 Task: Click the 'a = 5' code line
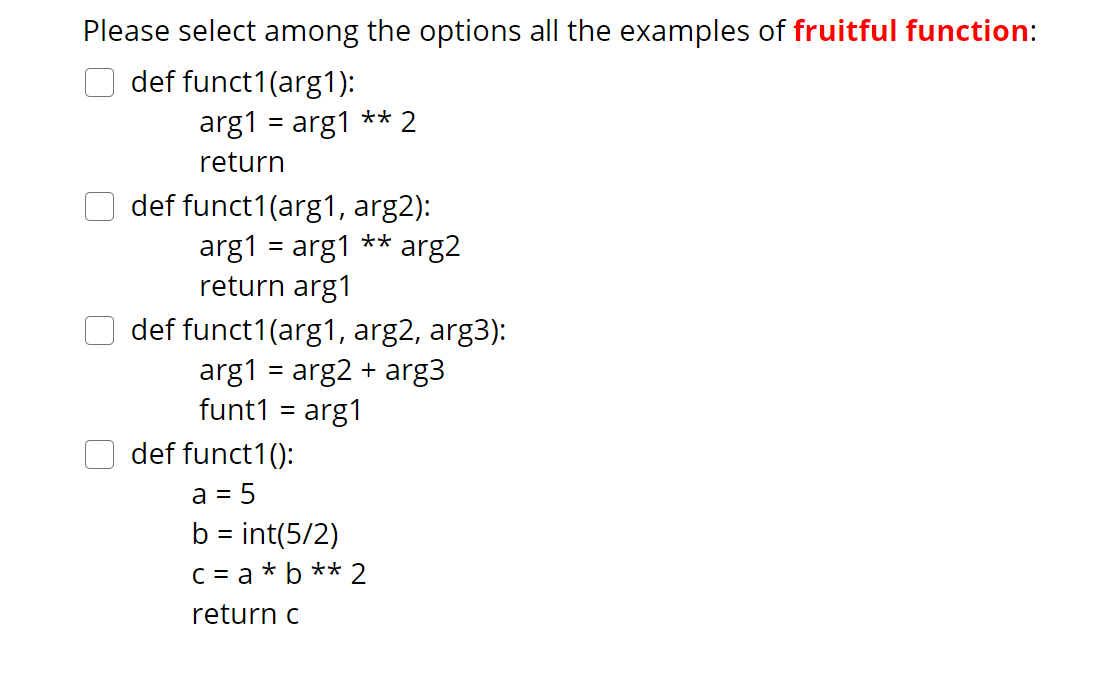coord(223,494)
